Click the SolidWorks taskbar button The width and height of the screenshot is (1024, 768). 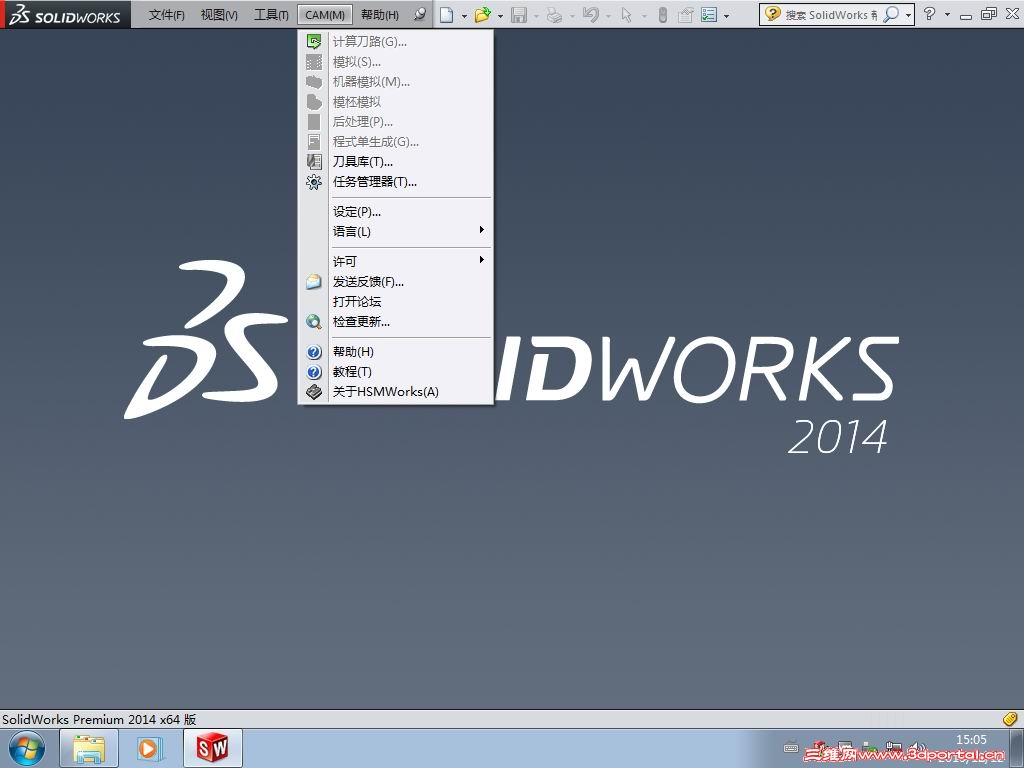pos(213,748)
